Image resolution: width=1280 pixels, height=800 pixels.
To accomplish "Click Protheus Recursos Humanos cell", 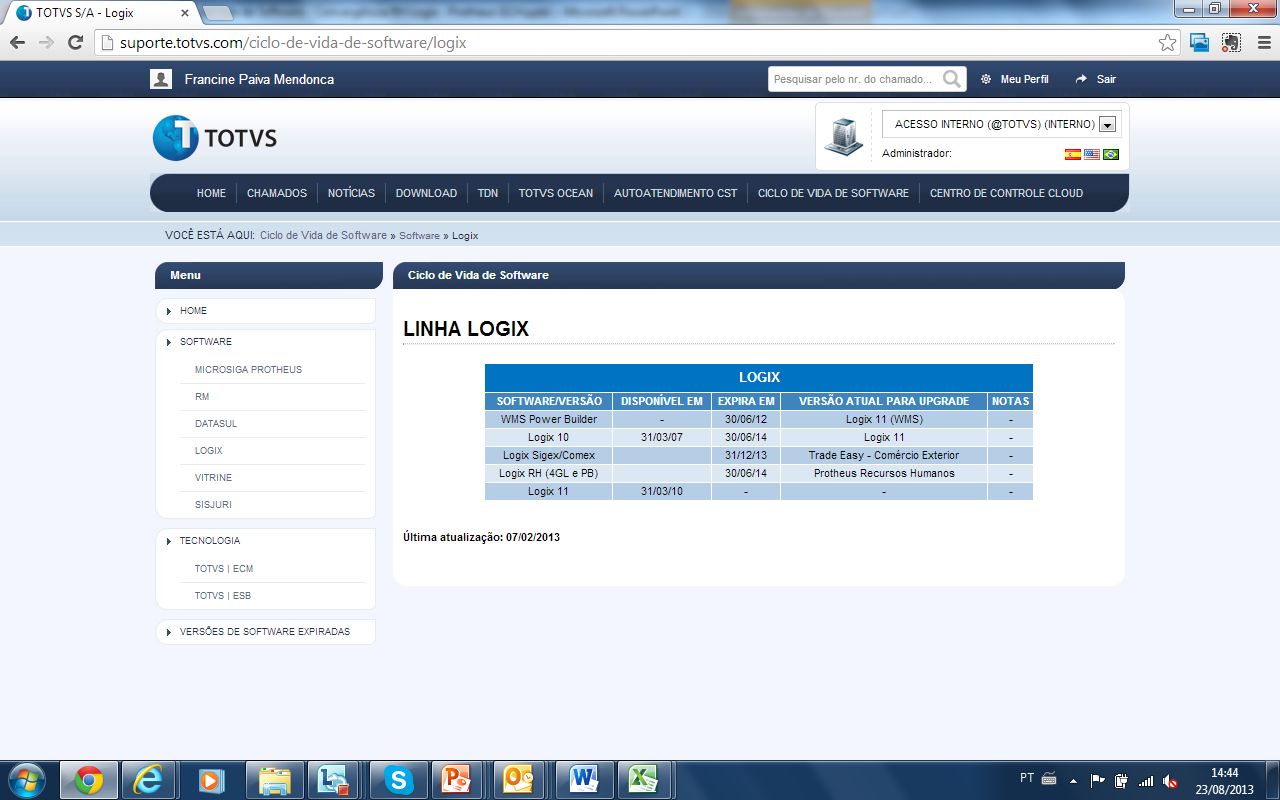I will pyautogui.click(x=884, y=474).
